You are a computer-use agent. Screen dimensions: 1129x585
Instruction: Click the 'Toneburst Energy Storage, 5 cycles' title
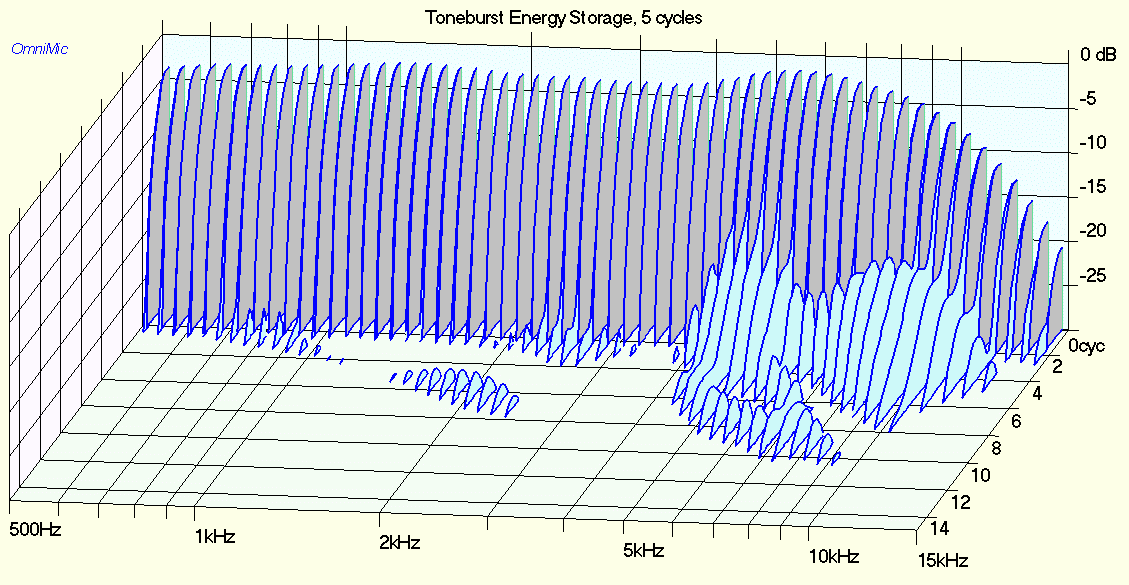click(x=564, y=17)
